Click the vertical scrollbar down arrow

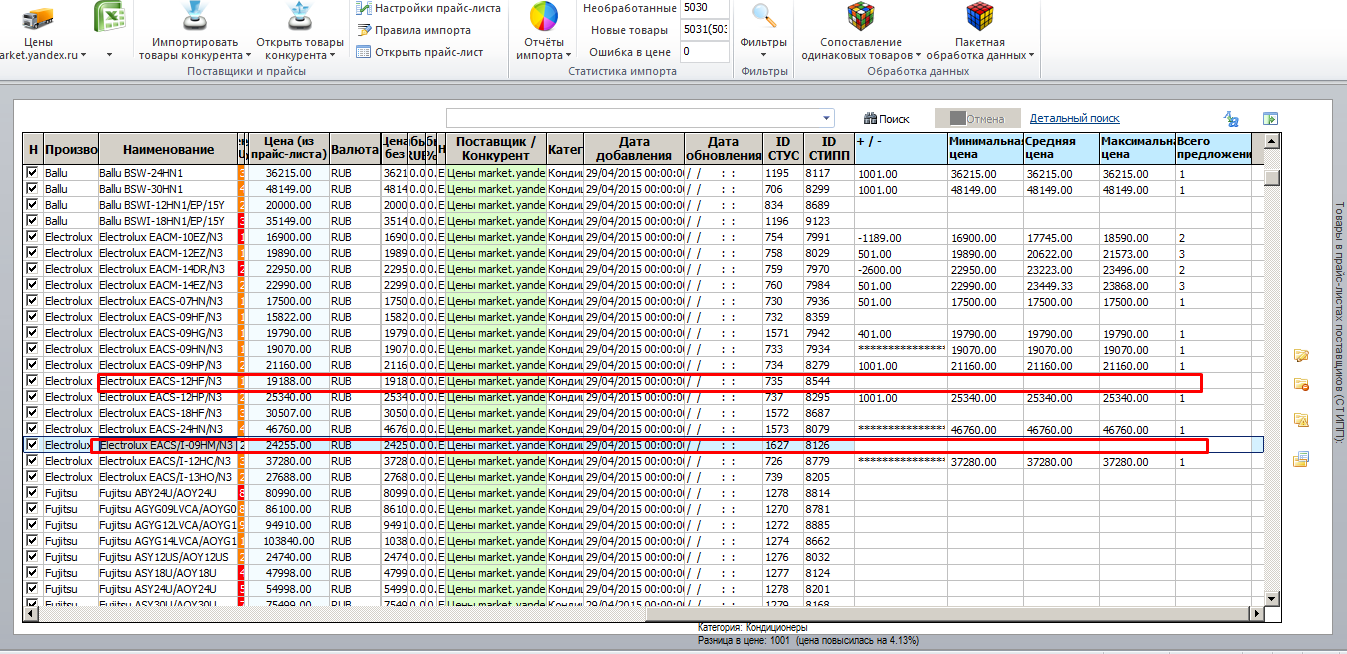tap(1272, 598)
